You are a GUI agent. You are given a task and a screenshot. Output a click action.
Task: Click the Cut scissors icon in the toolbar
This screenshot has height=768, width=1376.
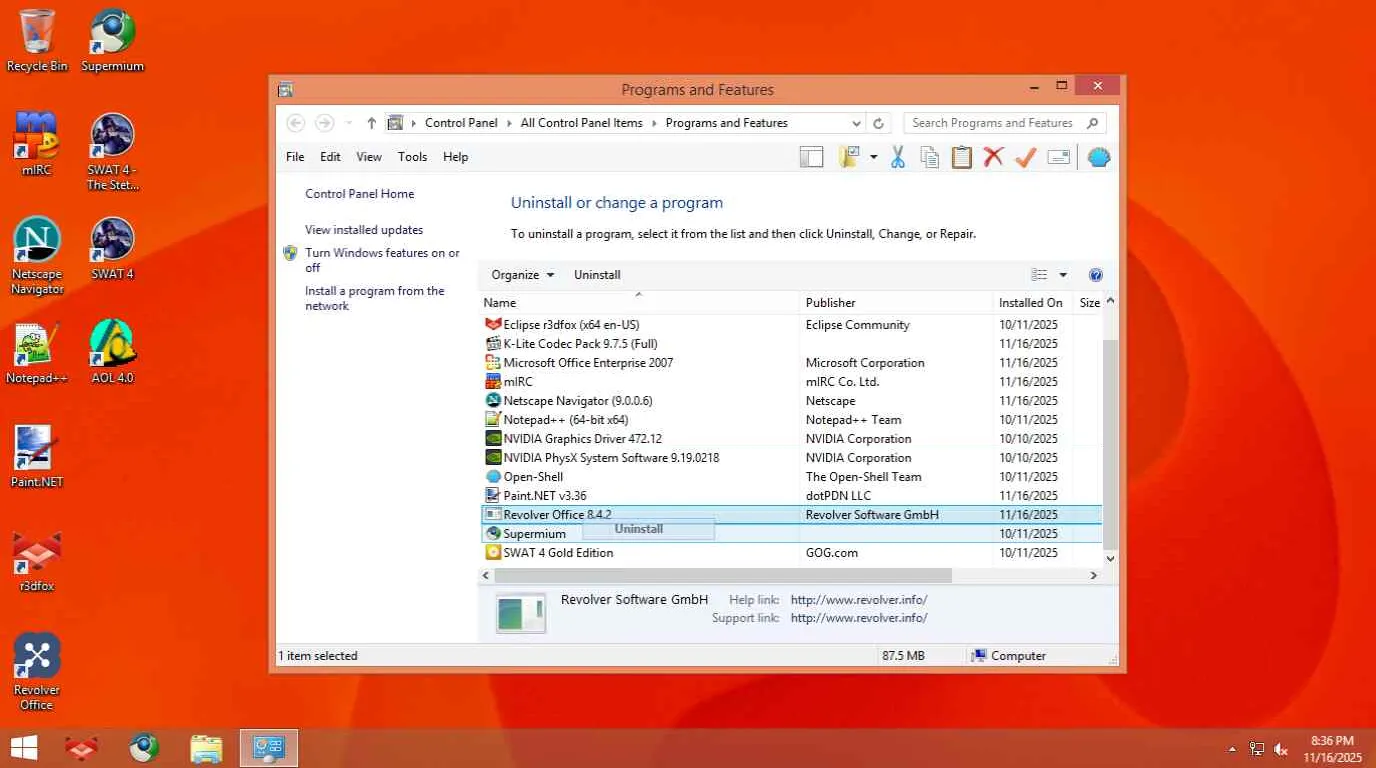pos(897,157)
